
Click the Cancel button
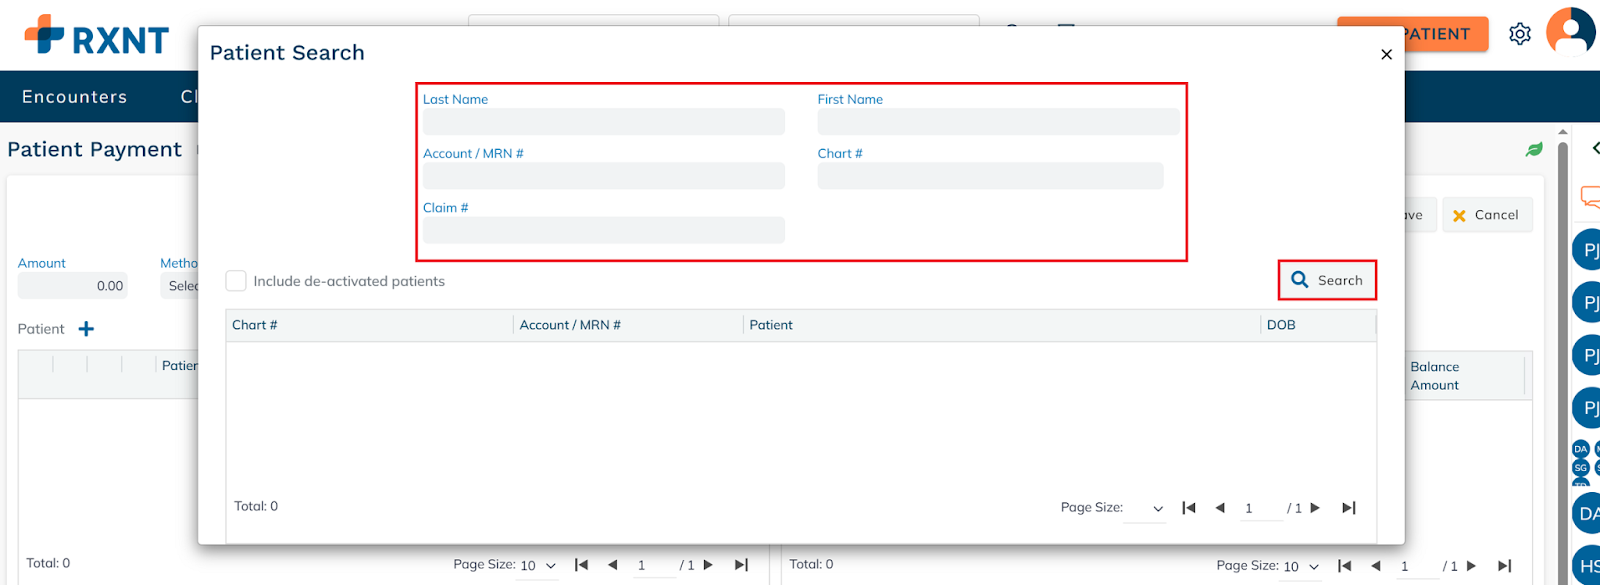click(x=1486, y=215)
